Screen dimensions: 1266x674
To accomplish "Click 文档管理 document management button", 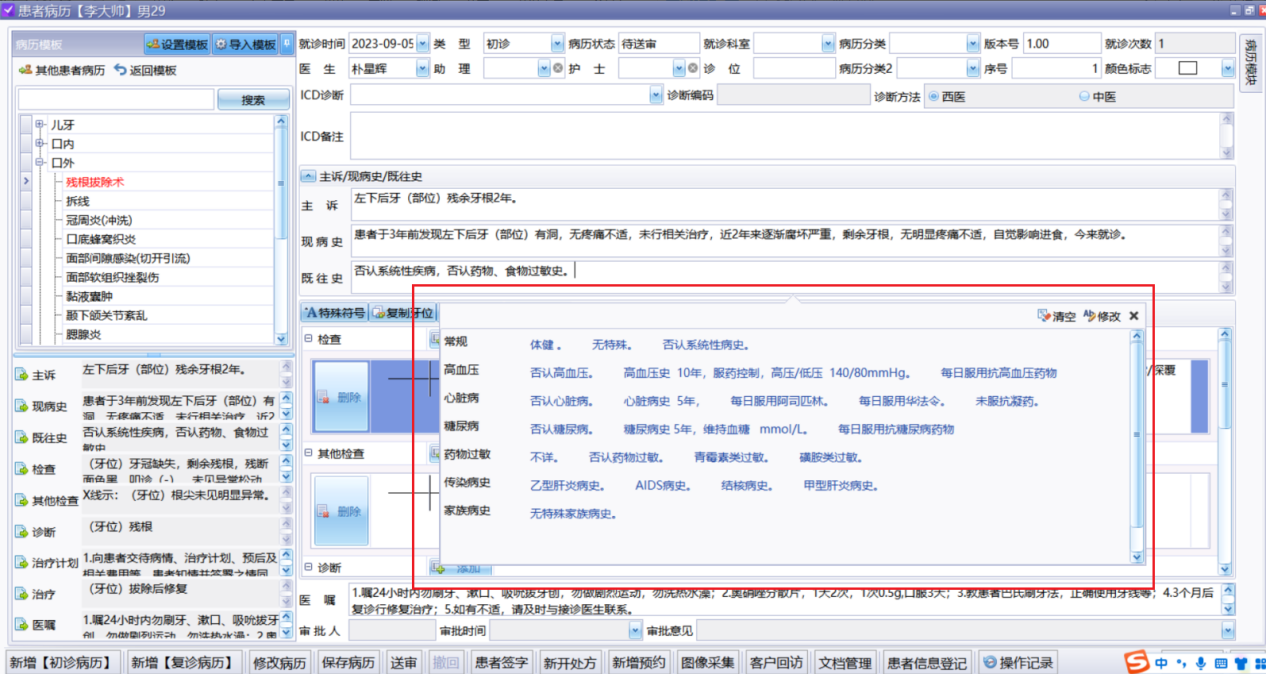I will pyautogui.click(x=846, y=662).
